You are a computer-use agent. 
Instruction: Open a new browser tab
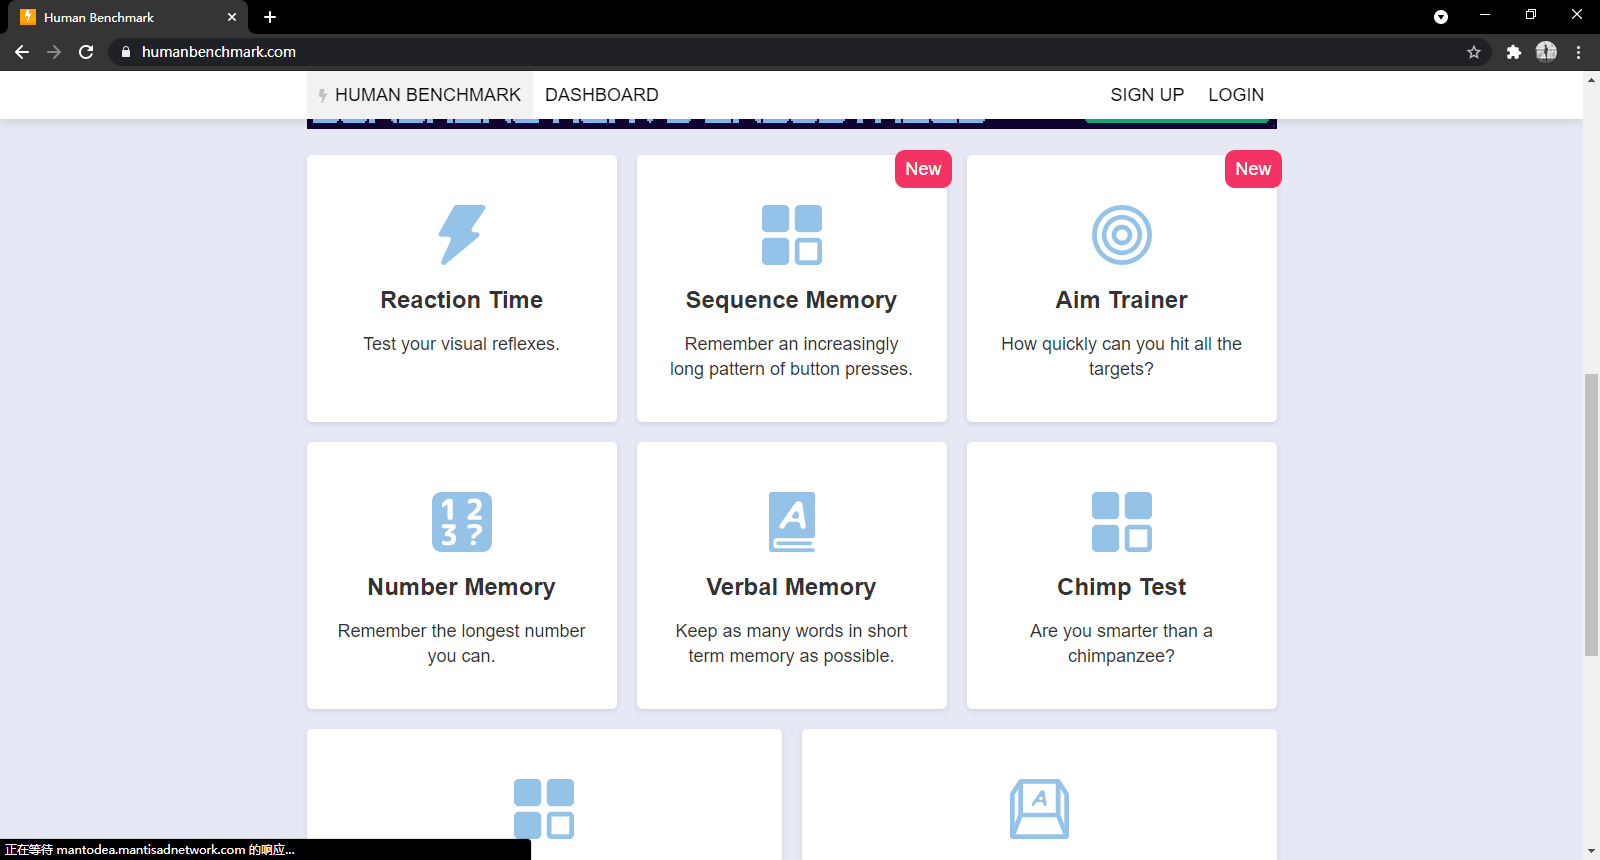tap(270, 17)
